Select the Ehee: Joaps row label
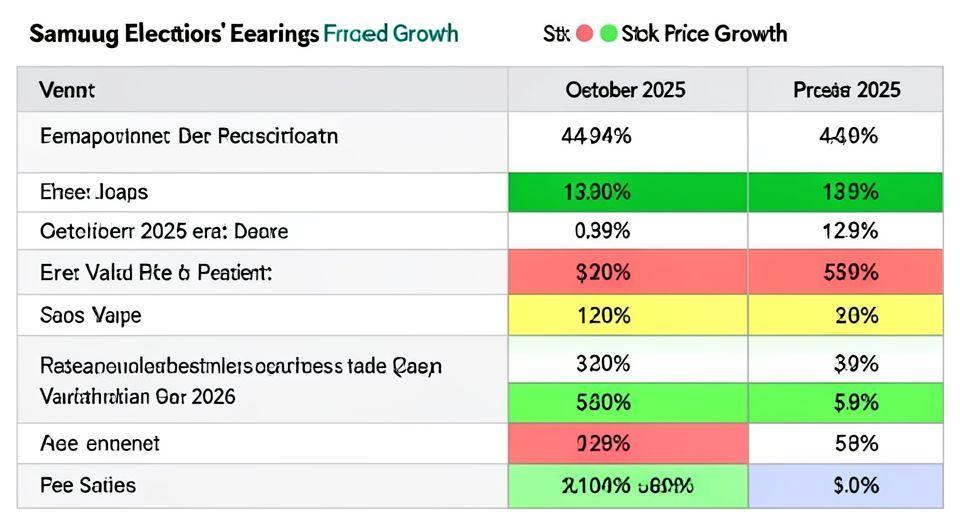Screen dimensions: 960x528 click(x=94, y=192)
